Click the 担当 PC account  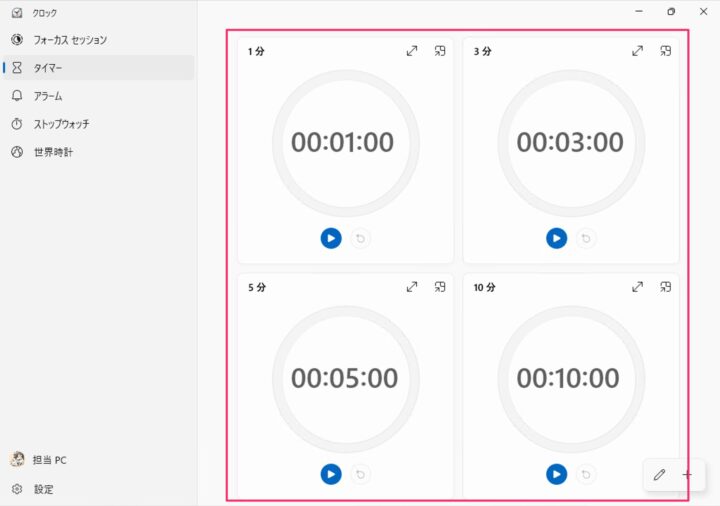(x=48, y=460)
